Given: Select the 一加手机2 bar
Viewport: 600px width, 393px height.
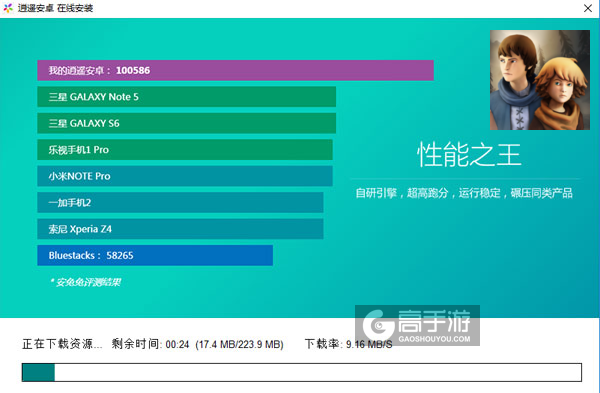Looking at the screenshot, I should pyautogui.click(x=180, y=202).
